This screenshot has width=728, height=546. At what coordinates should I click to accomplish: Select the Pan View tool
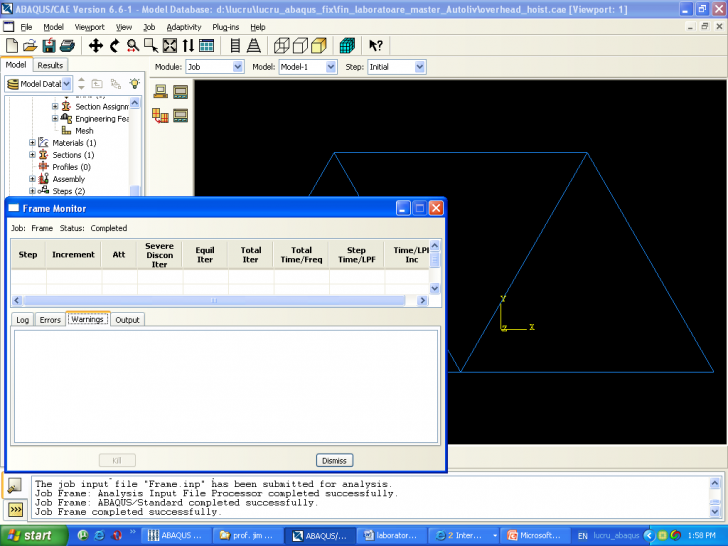[96, 46]
